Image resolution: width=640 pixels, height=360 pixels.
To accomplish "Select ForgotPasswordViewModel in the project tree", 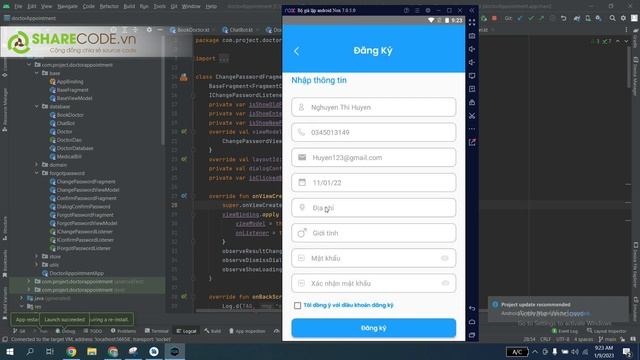I will (x=87, y=223).
